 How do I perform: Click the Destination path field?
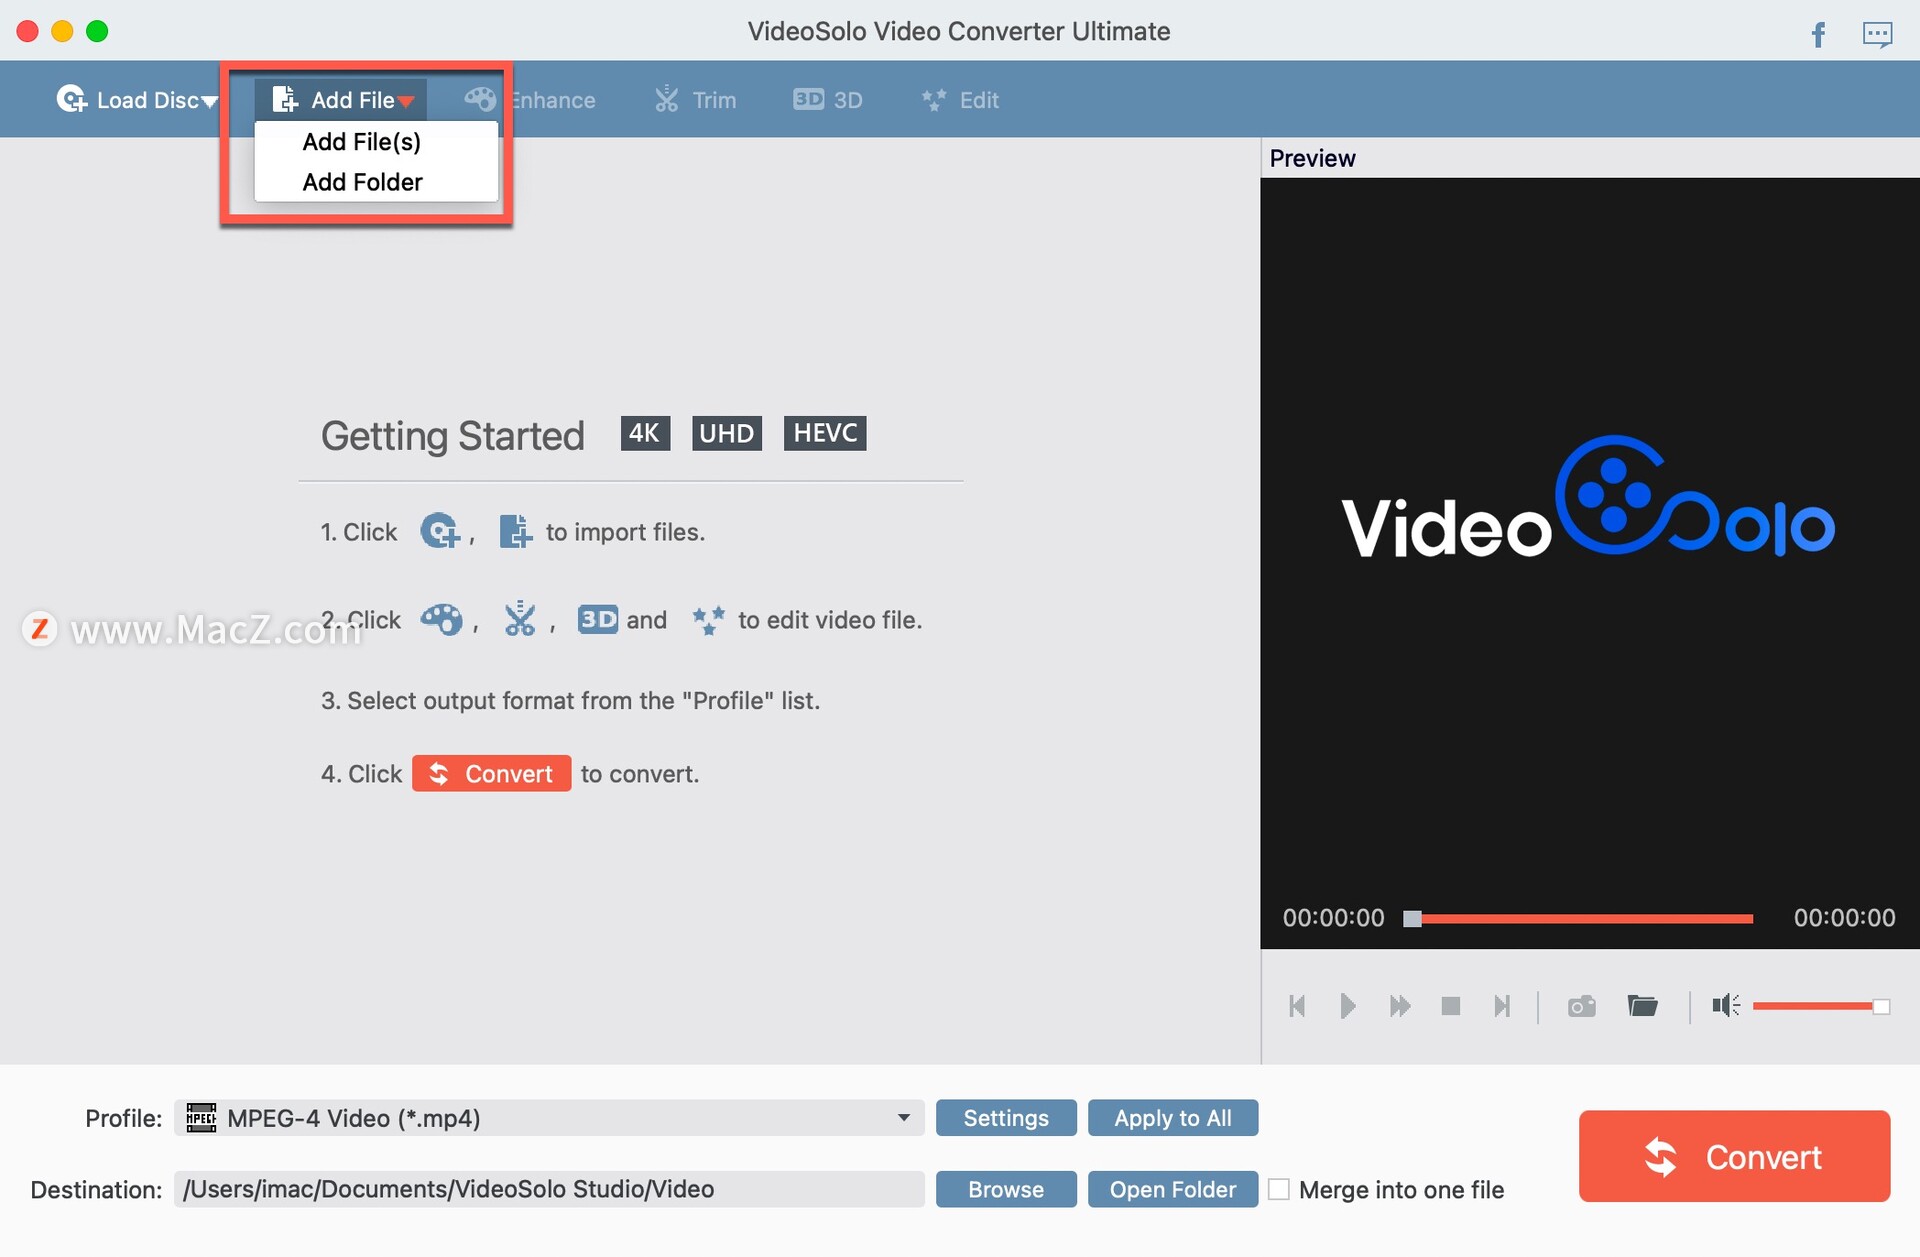coord(549,1189)
